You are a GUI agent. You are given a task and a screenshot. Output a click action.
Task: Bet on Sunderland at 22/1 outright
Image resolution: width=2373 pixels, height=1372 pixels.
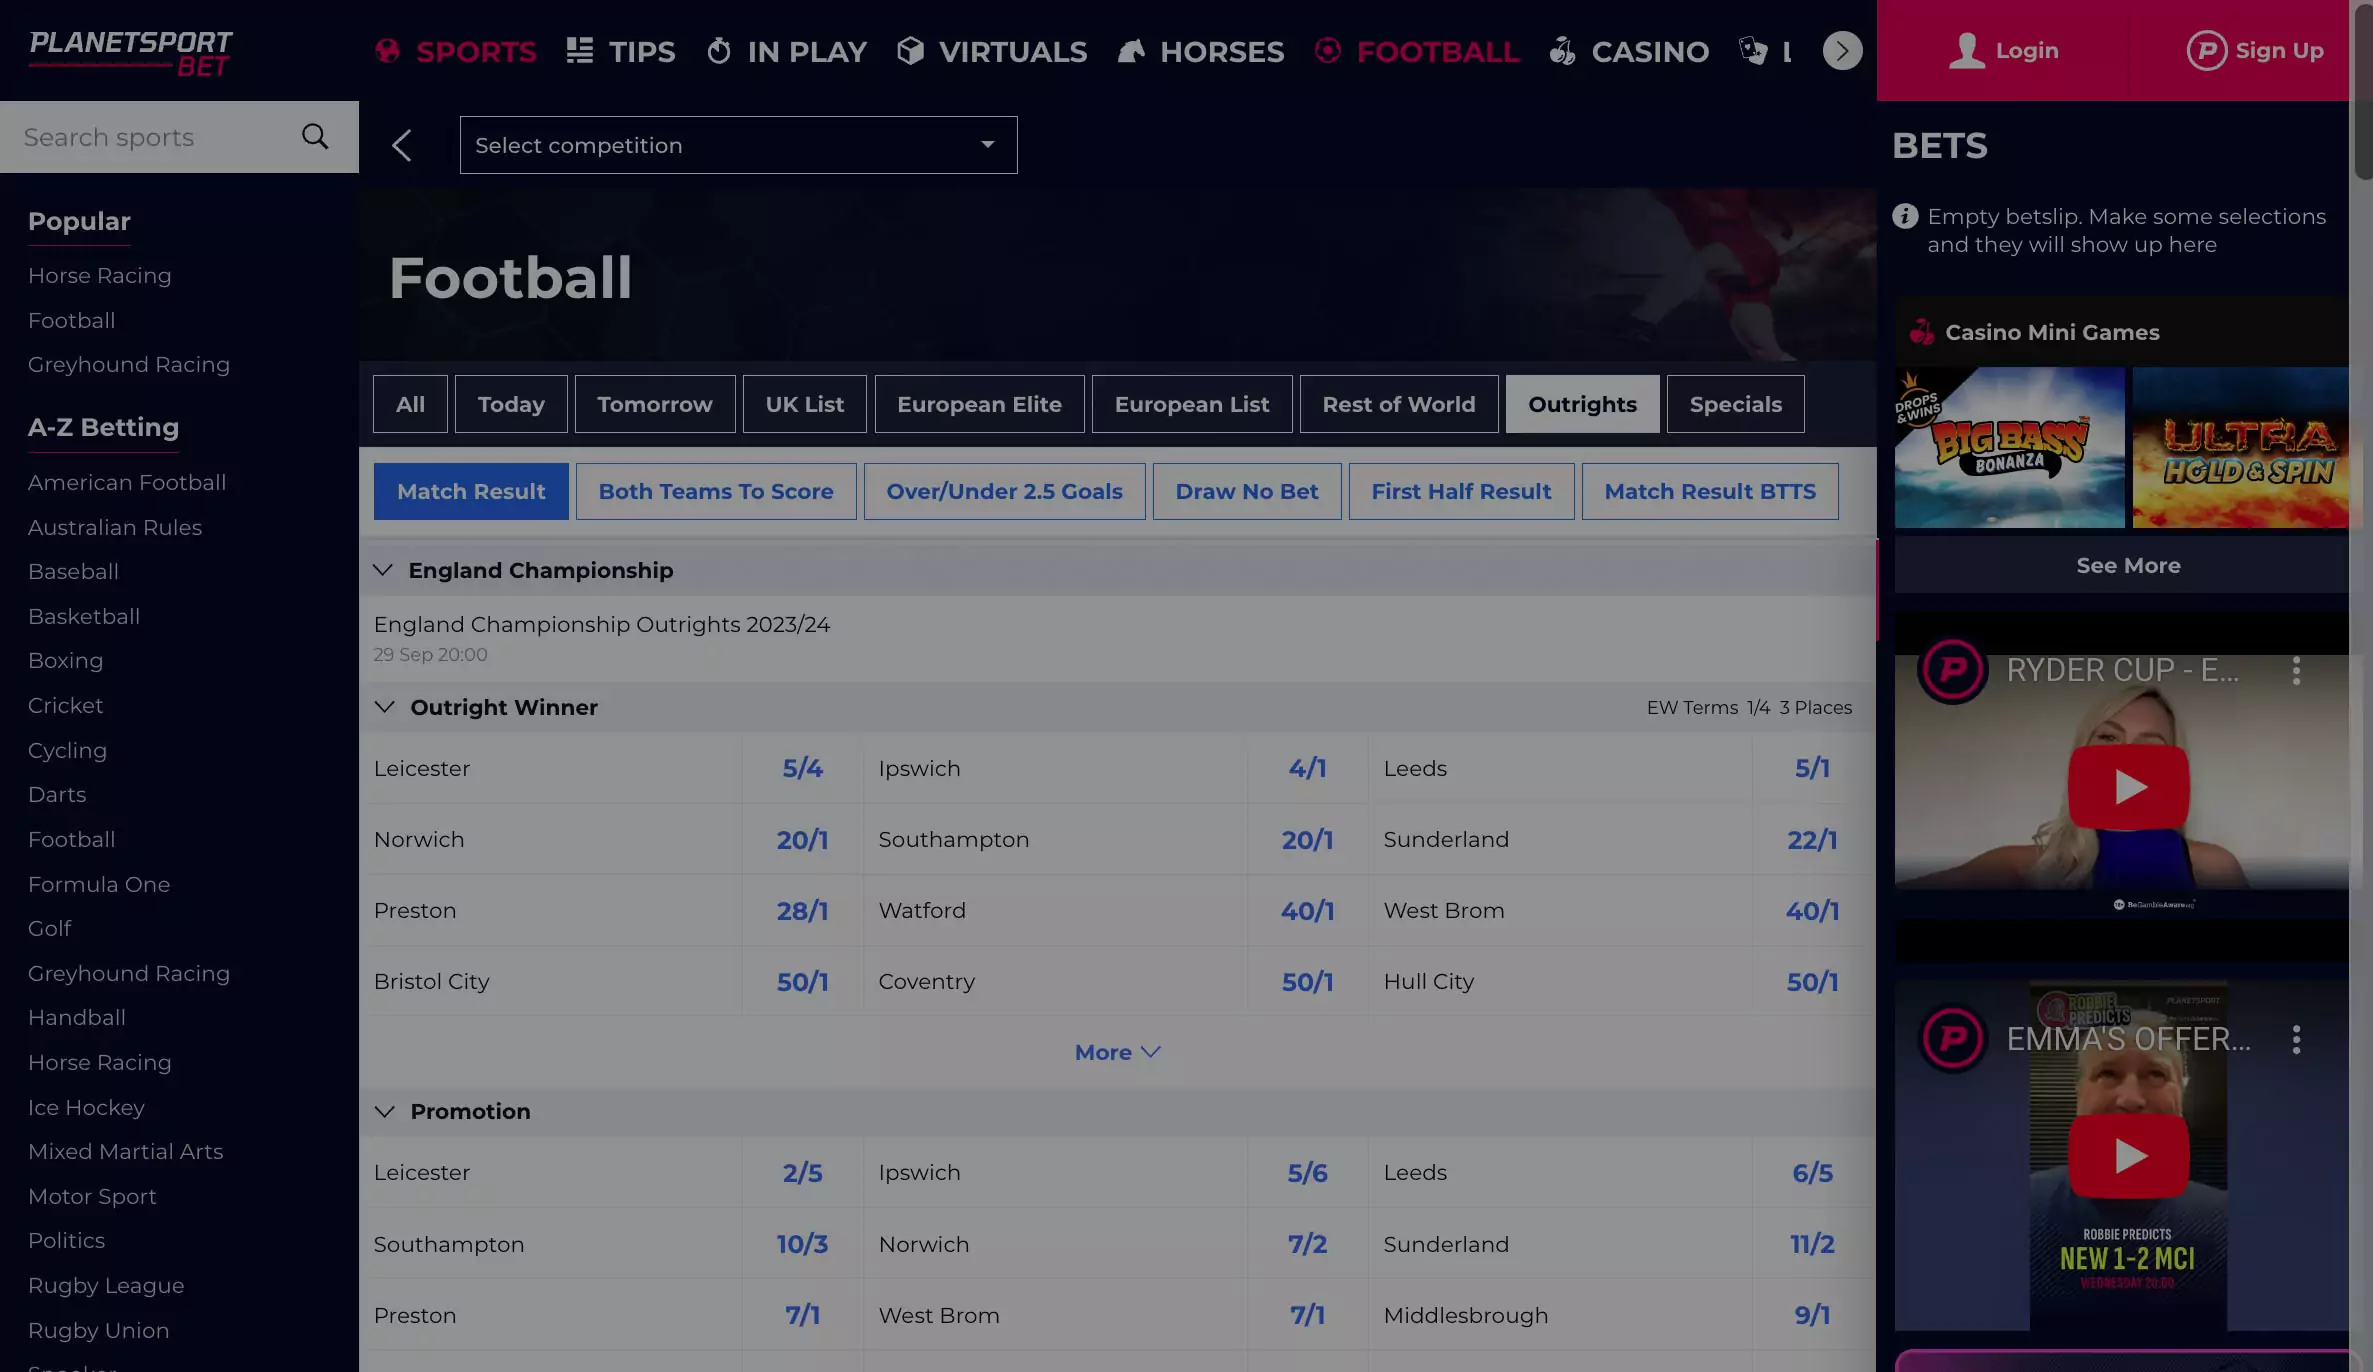1812,840
